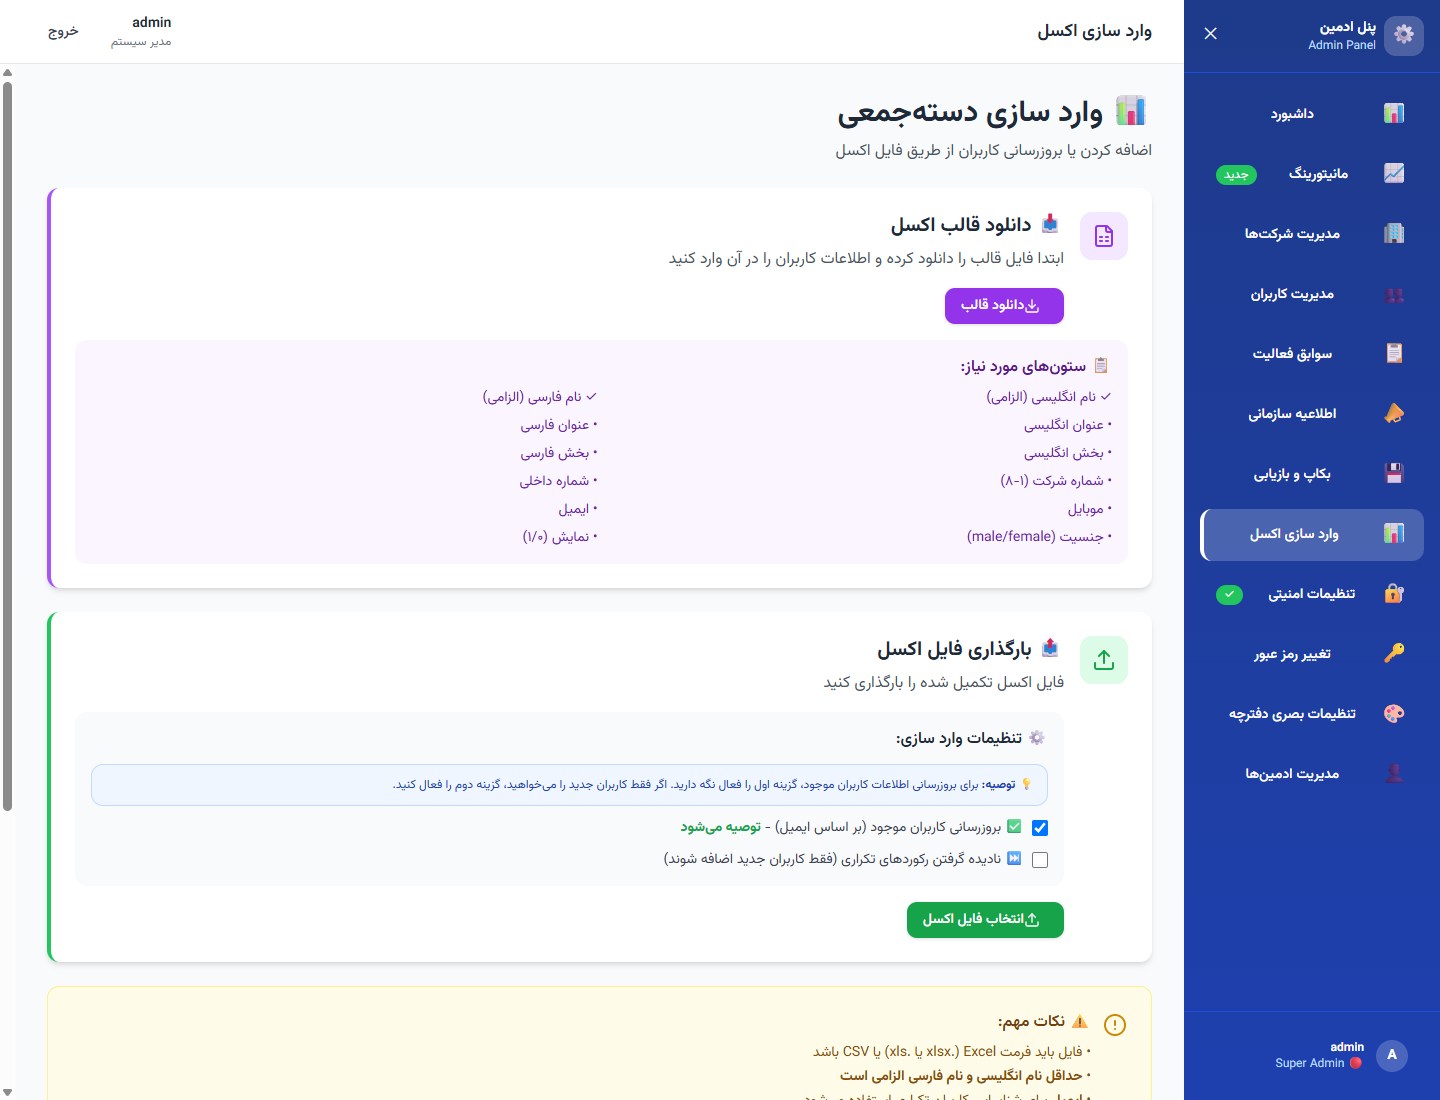Enable ignore duplicate records option
Image resolution: width=1440 pixels, height=1100 pixels.
1040,860
